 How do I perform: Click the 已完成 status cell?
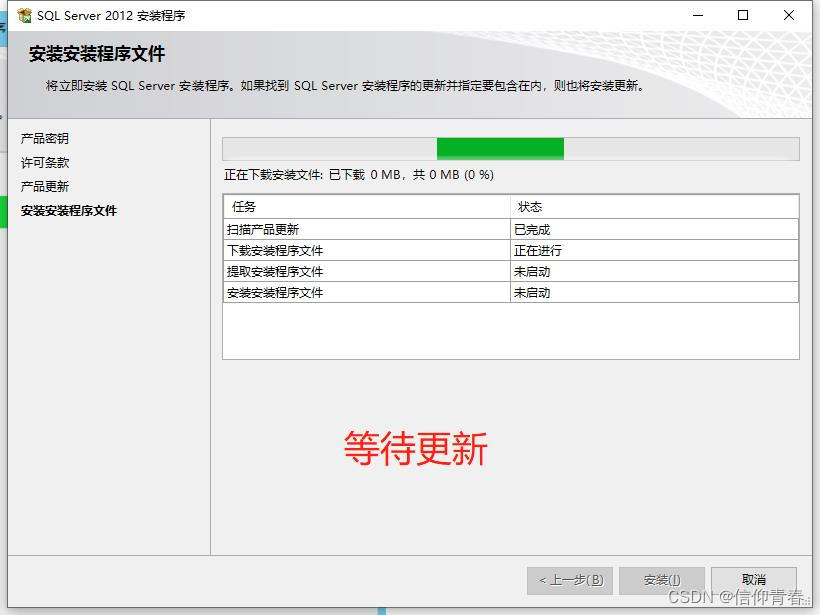click(654, 229)
